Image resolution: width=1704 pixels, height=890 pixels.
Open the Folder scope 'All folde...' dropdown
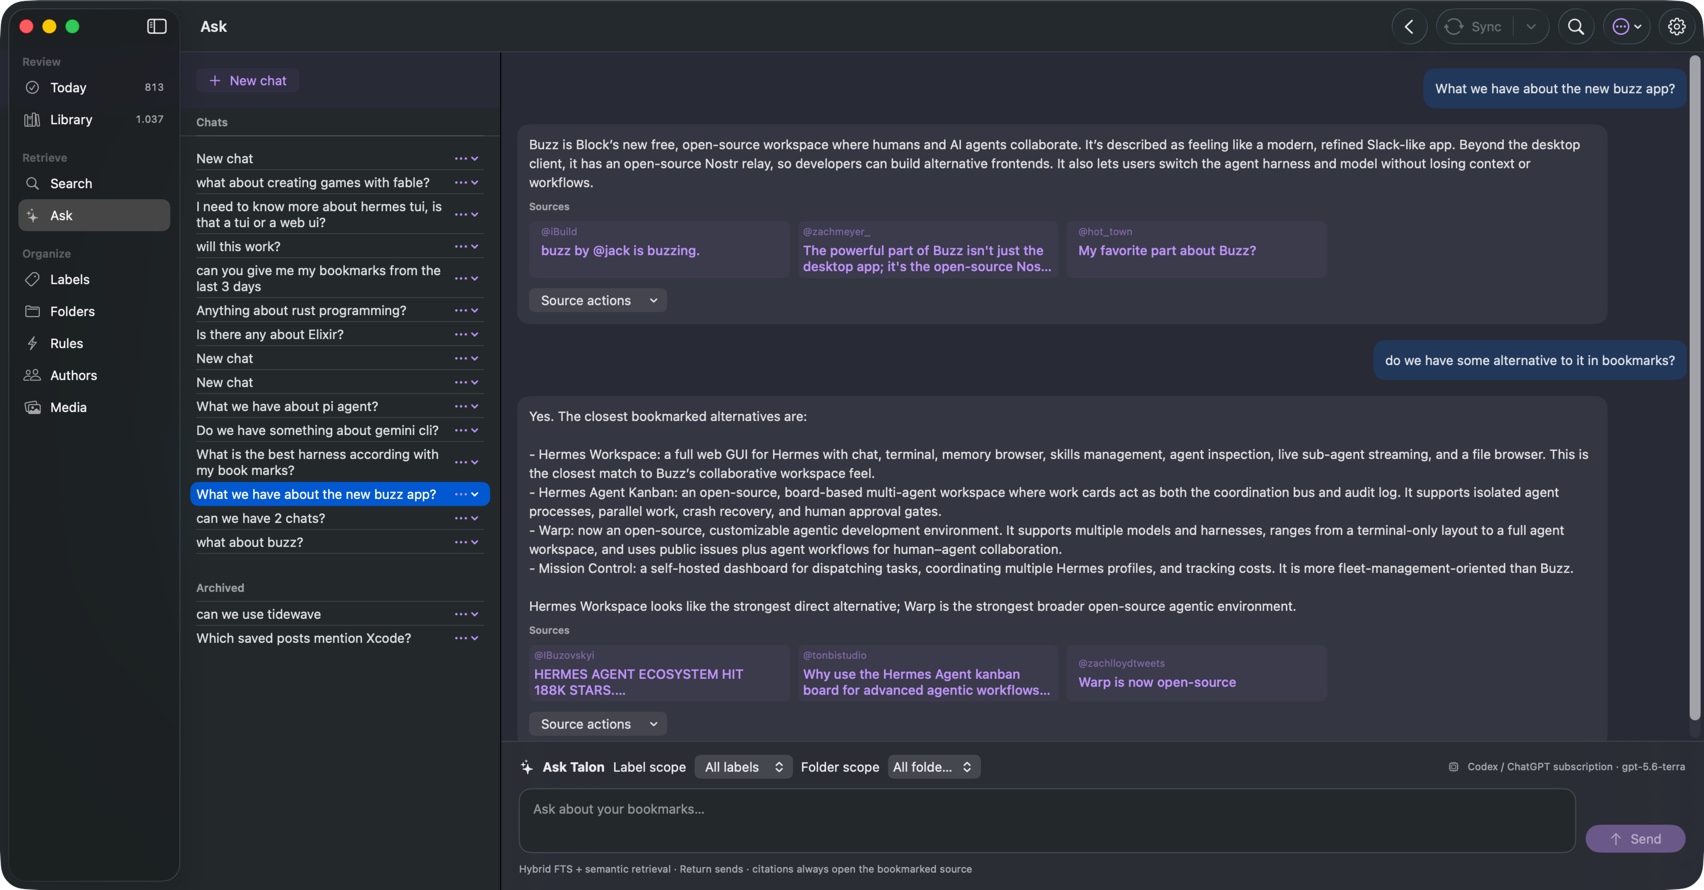(934, 768)
